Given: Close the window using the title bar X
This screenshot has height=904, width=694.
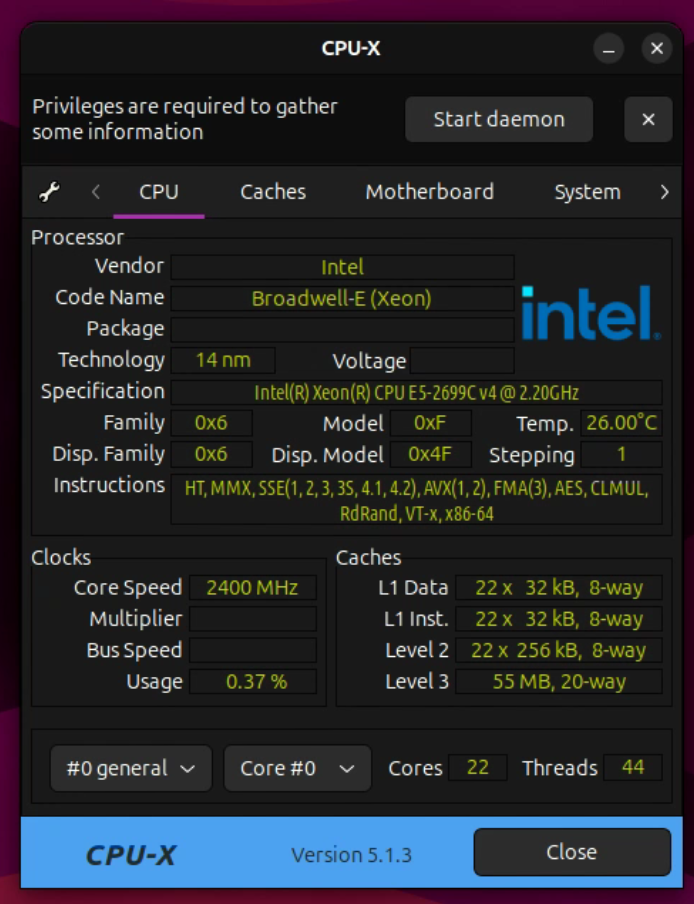Looking at the screenshot, I should (656, 48).
